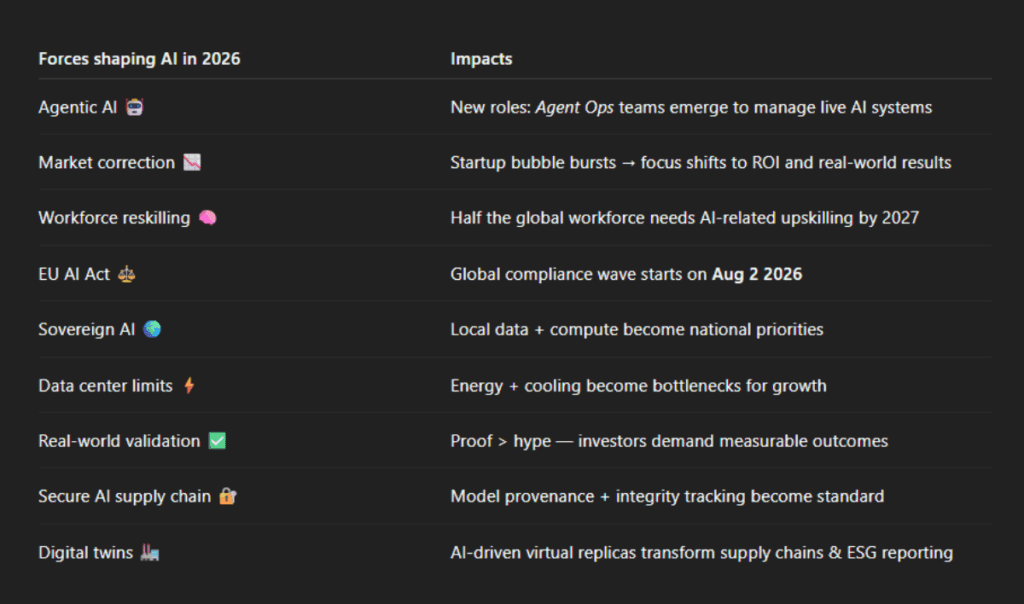Click the globe emoji next to Sovereign AI
Viewport: 1024px width, 604px height.
click(x=152, y=329)
